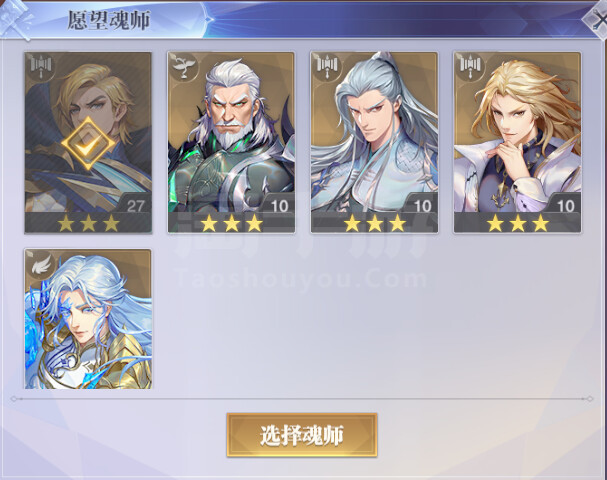The width and height of the screenshot is (607, 480).
Task: Click three-star rating on silver-haired swordsman card
Action: point(374,223)
